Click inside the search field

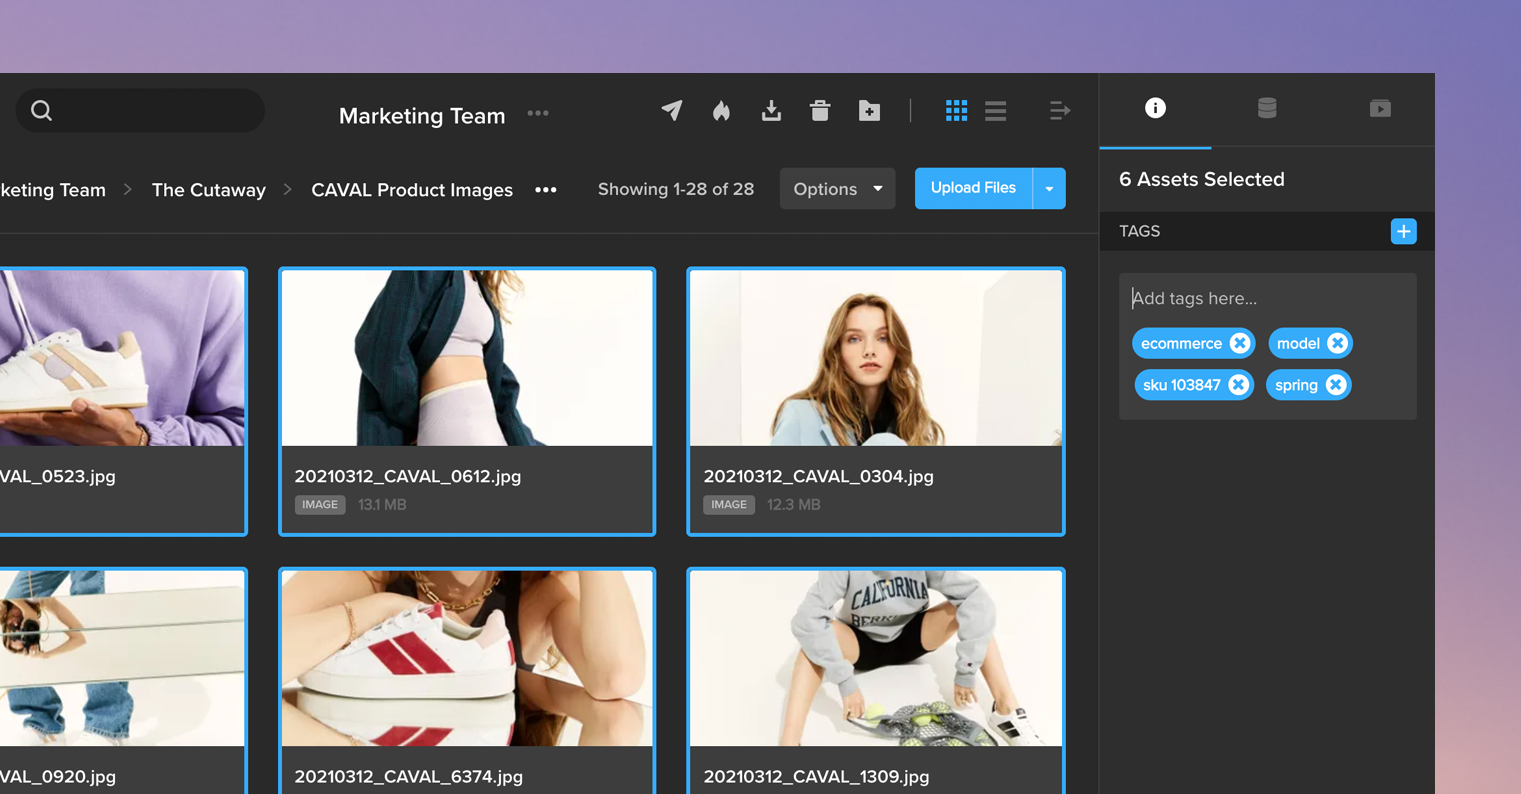[140, 110]
